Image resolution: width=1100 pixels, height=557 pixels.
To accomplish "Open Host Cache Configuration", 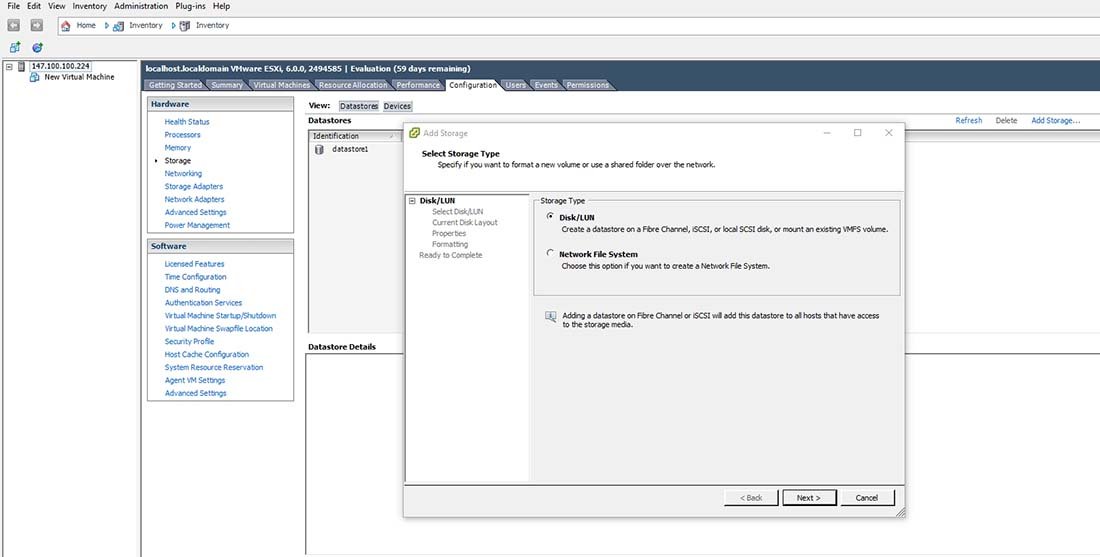I will [x=206, y=354].
